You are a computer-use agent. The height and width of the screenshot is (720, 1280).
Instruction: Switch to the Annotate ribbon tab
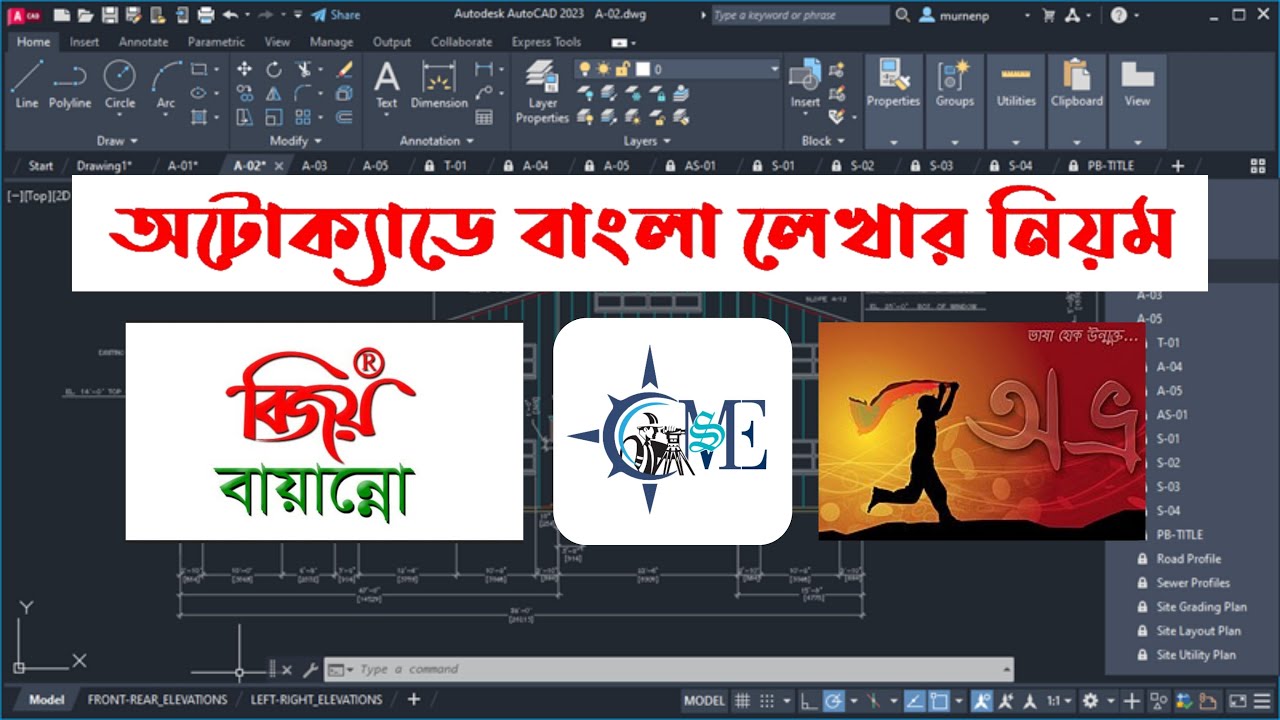point(143,42)
